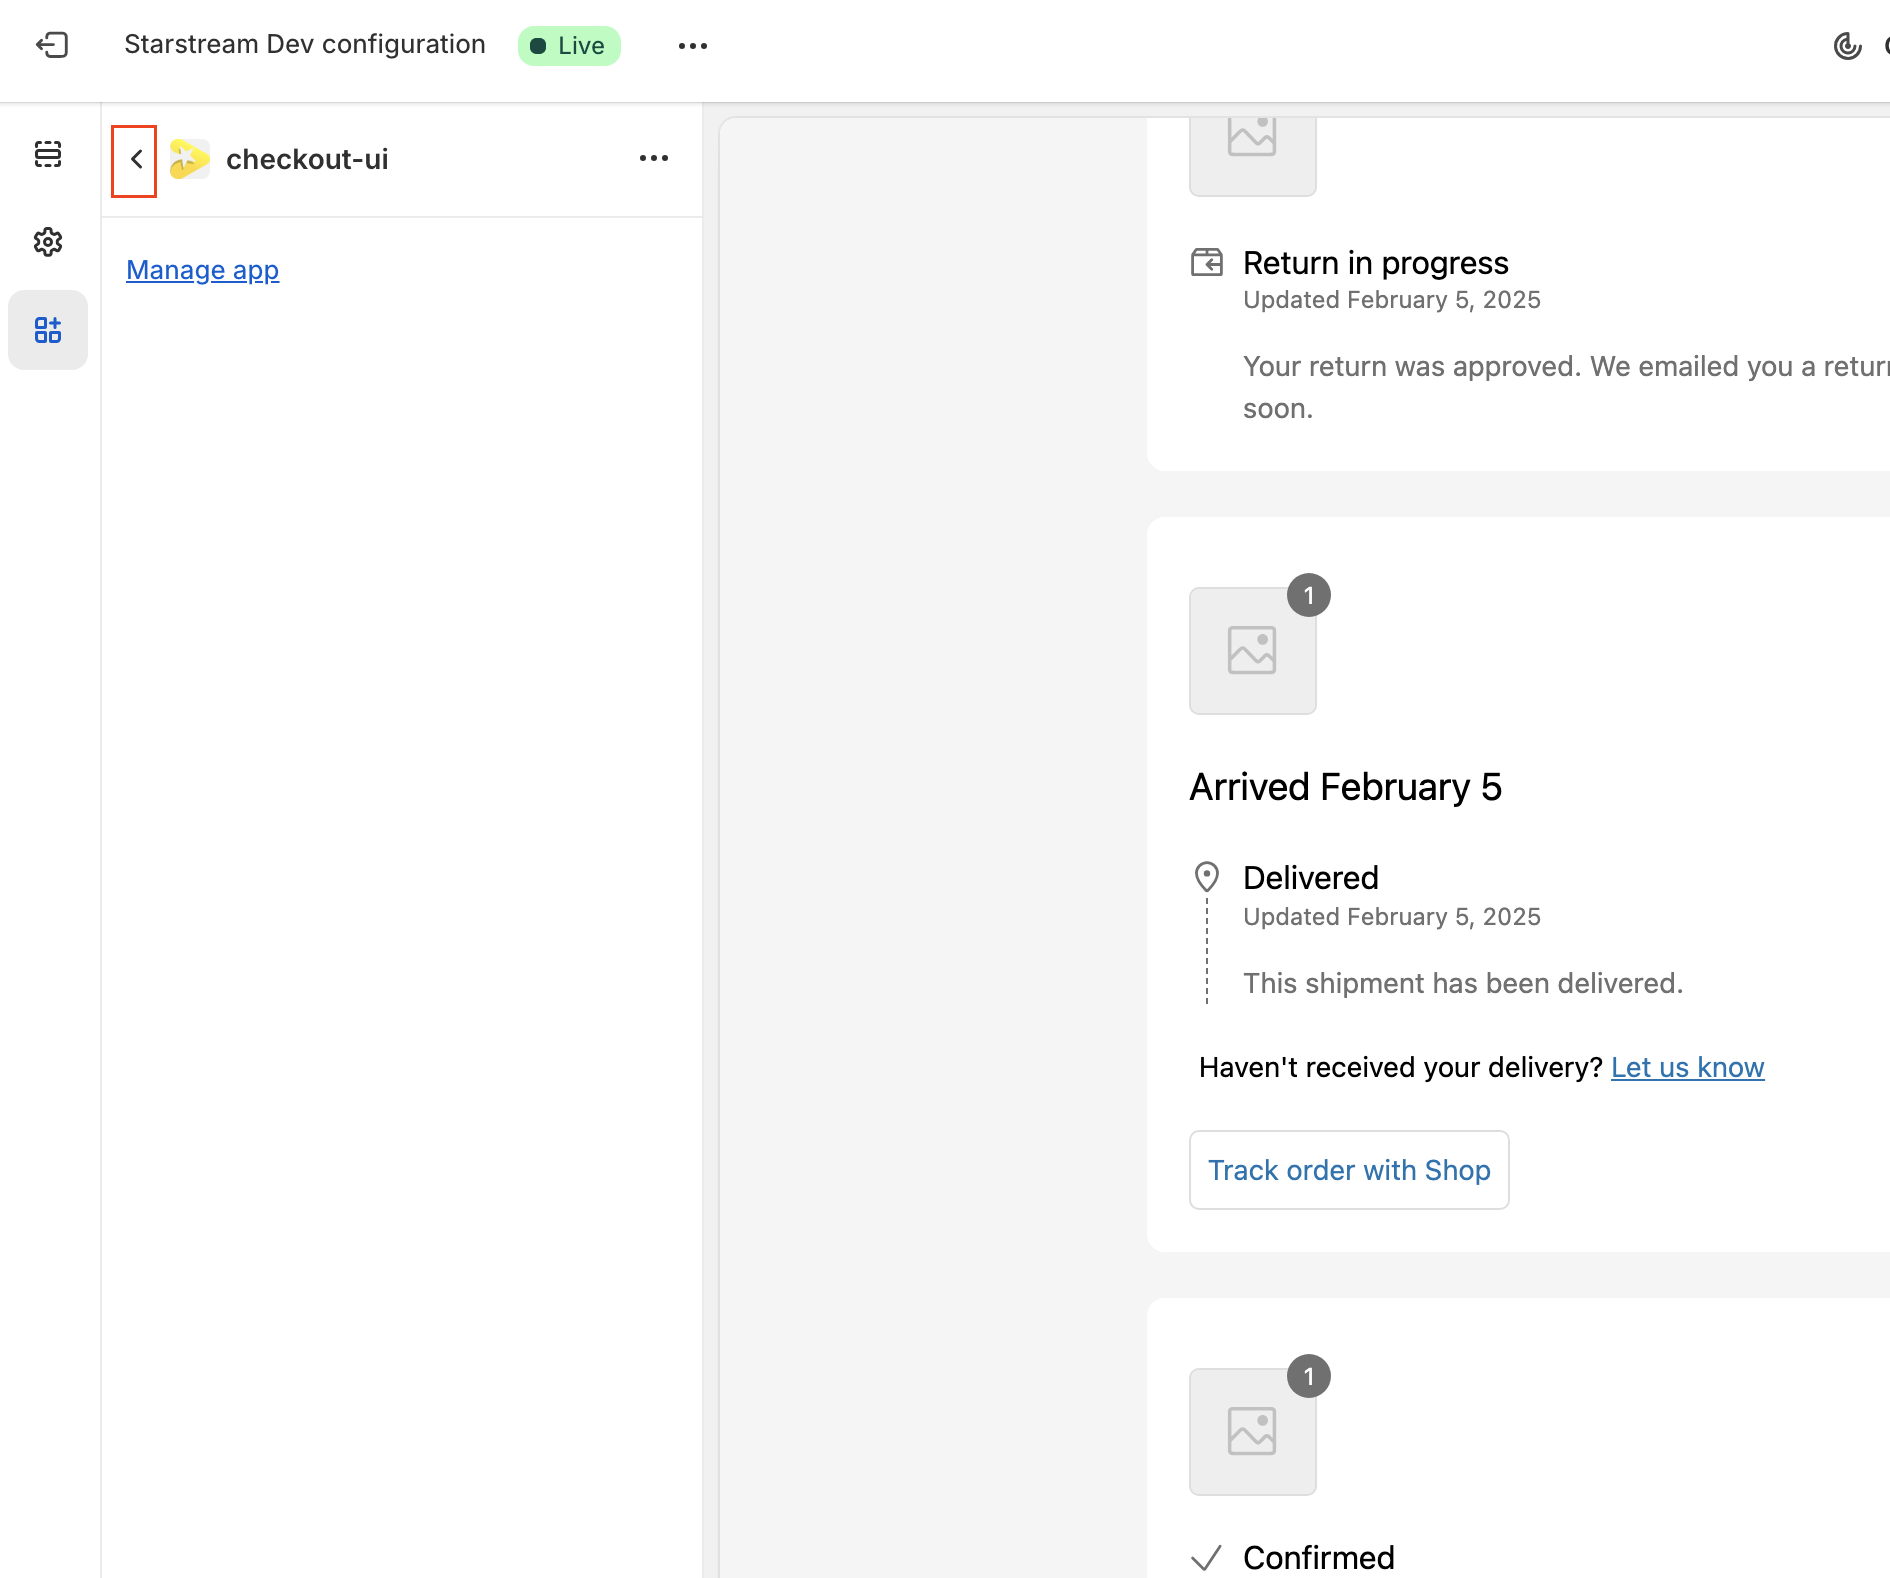This screenshot has height=1578, width=1890.
Task: Click the Confirmed checkmark icon
Action: pos(1207,1557)
